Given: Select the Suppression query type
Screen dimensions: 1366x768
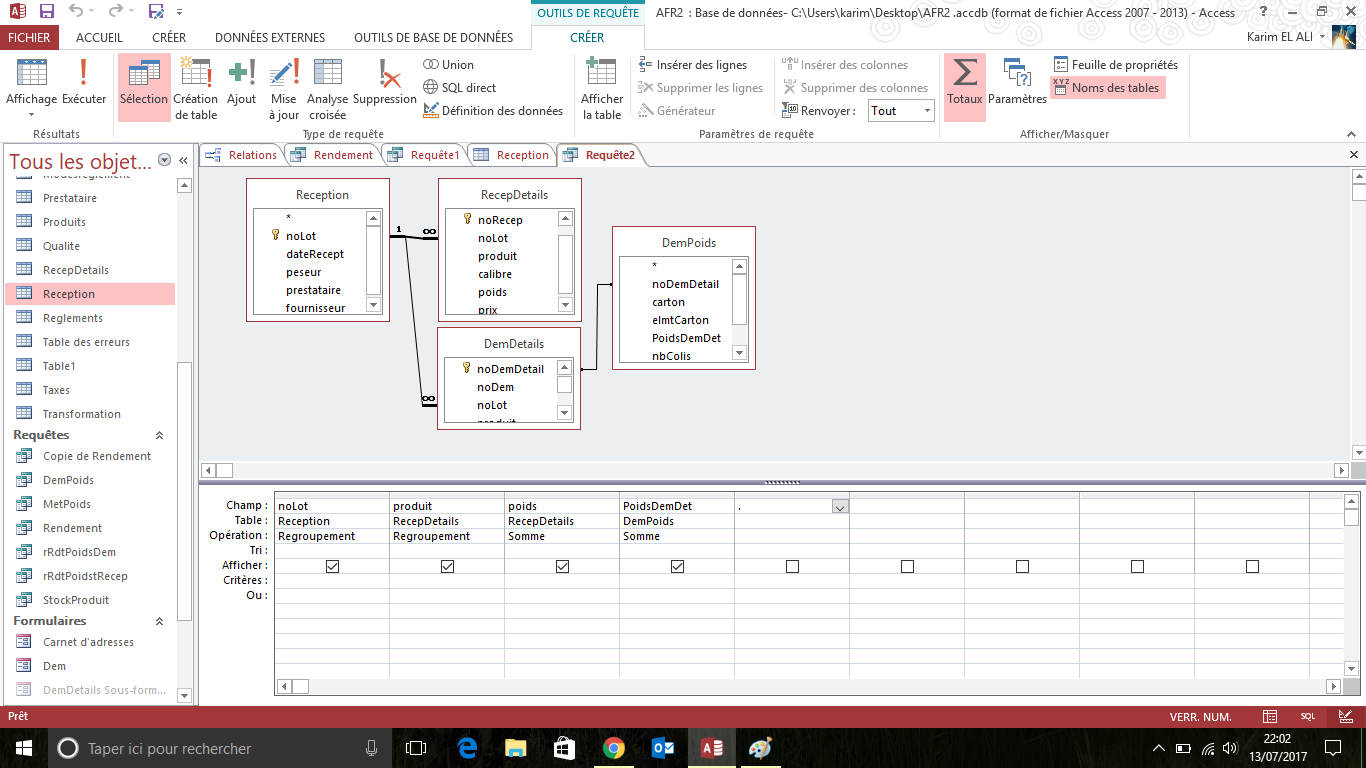Looking at the screenshot, I should point(385,82).
